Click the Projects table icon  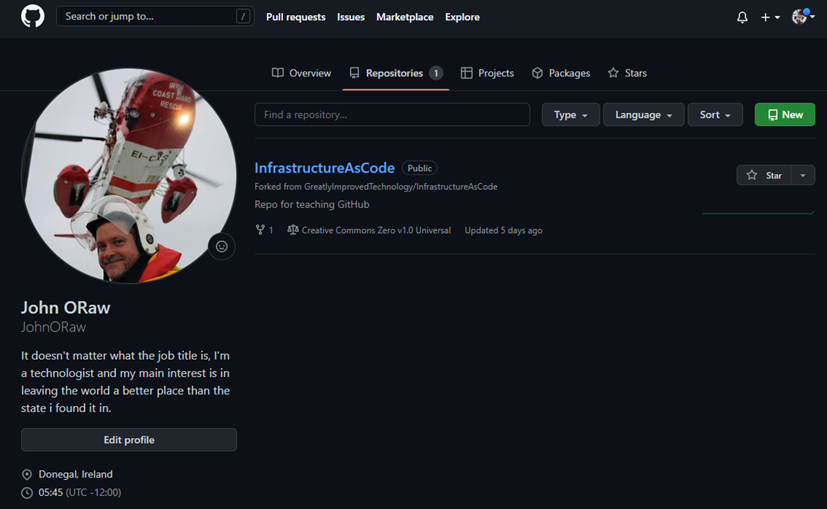click(x=466, y=73)
